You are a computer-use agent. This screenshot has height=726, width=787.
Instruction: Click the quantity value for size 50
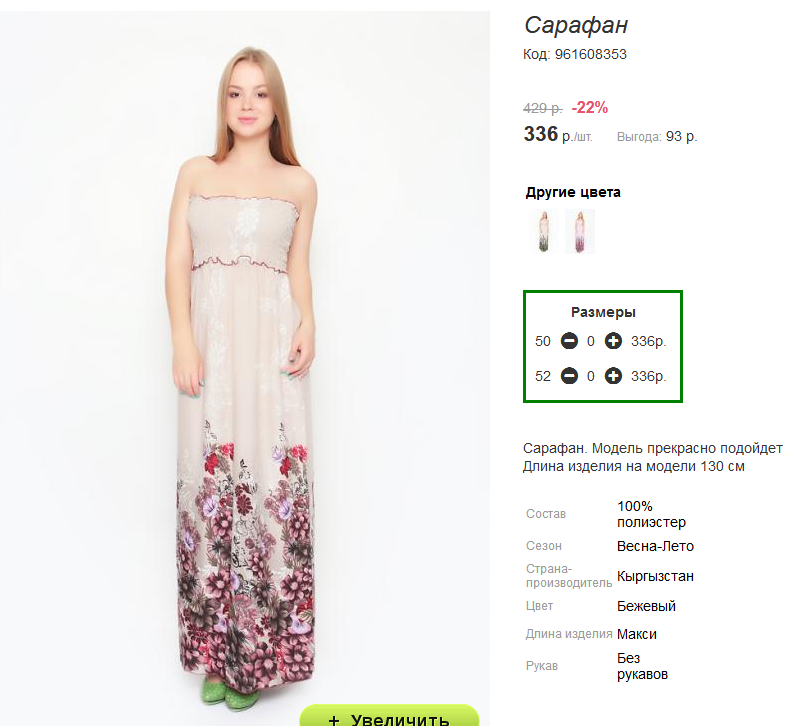point(591,341)
